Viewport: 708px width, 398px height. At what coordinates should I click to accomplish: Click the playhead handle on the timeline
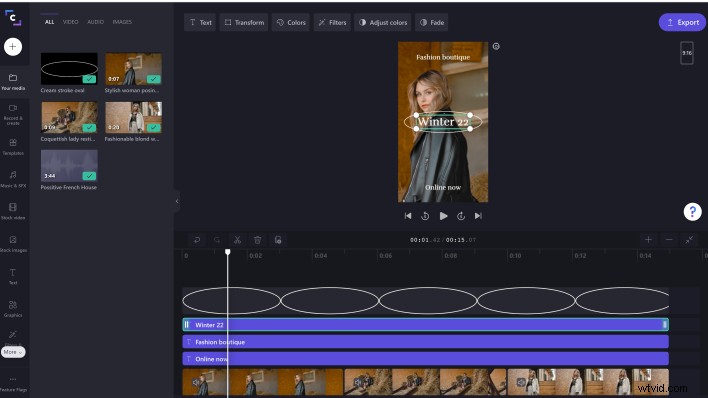(228, 252)
